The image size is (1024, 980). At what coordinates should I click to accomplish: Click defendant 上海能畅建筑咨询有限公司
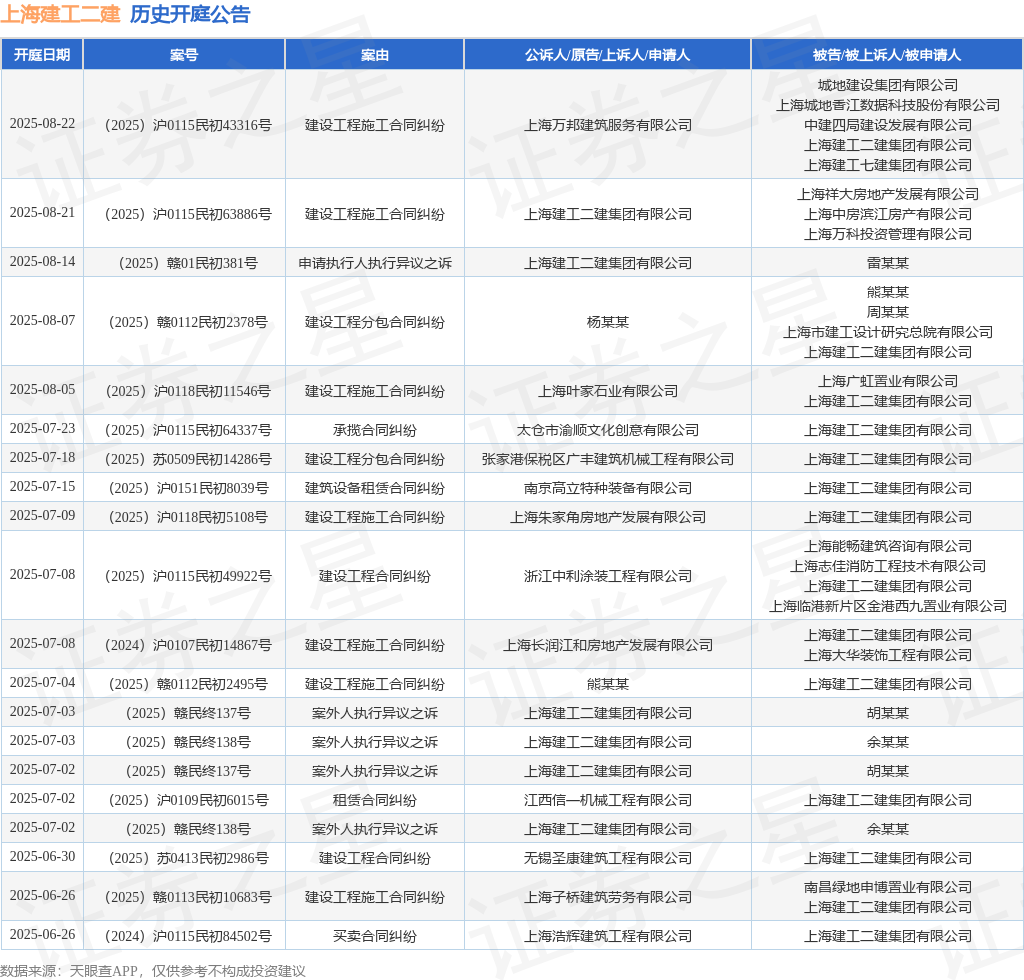click(x=888, y=546)
